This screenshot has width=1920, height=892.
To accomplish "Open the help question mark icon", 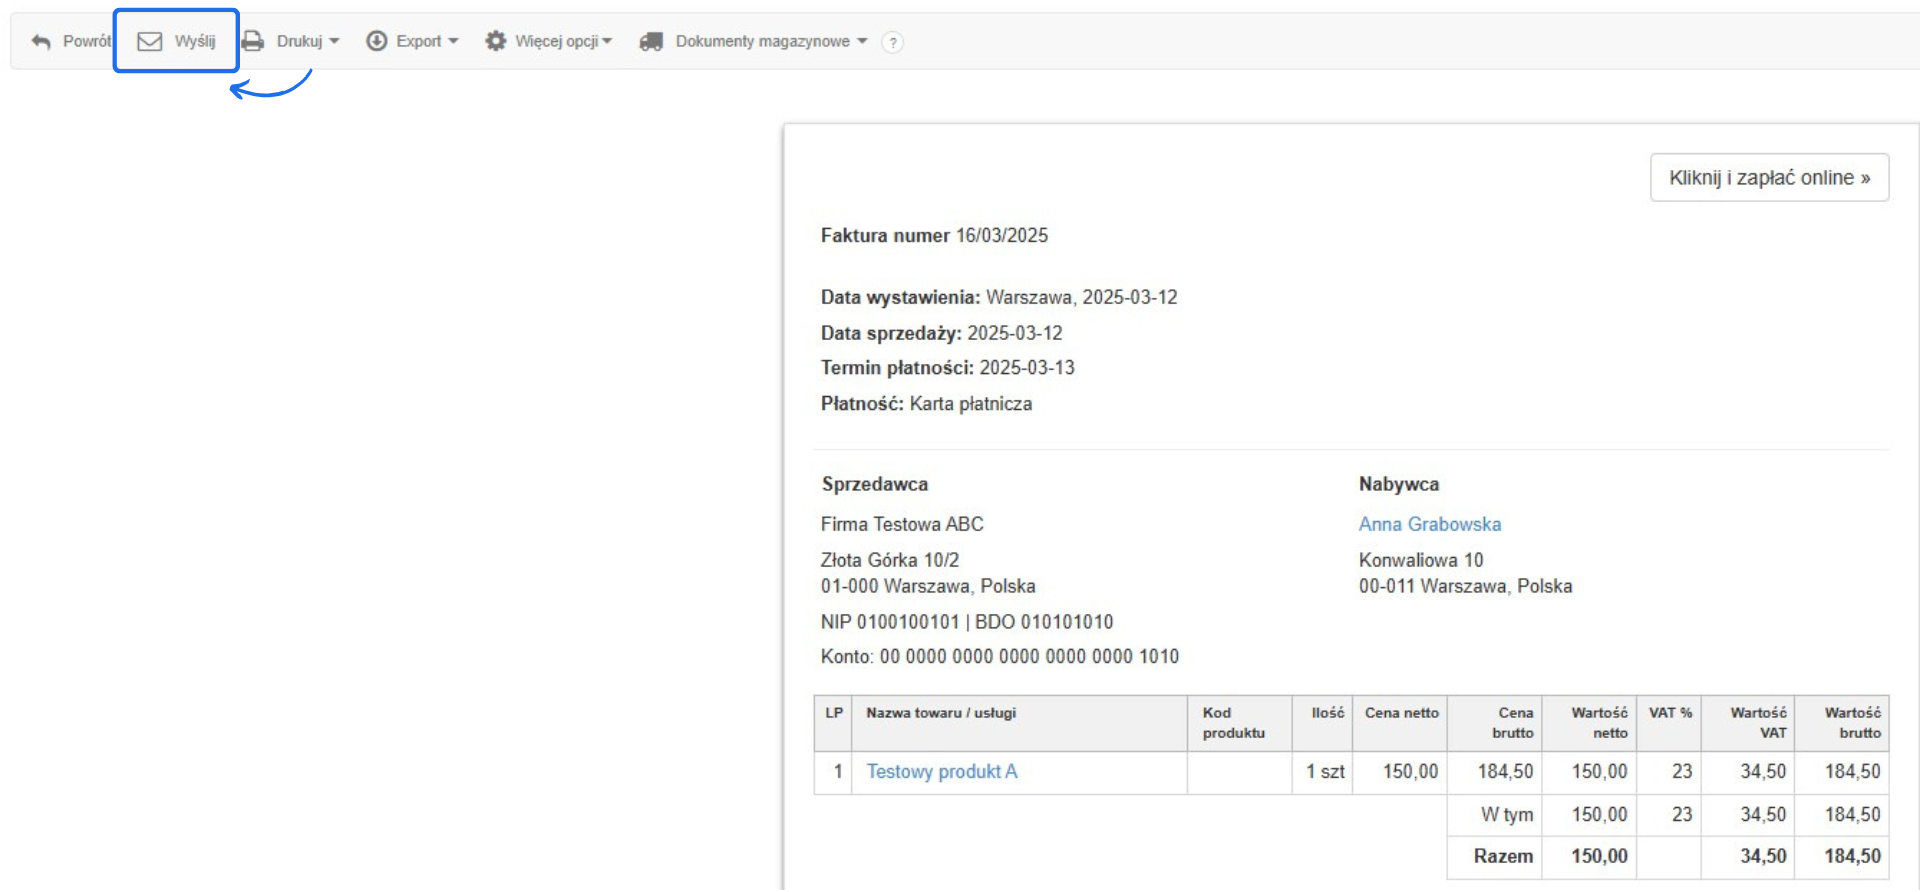I will [x=893, y=42].
